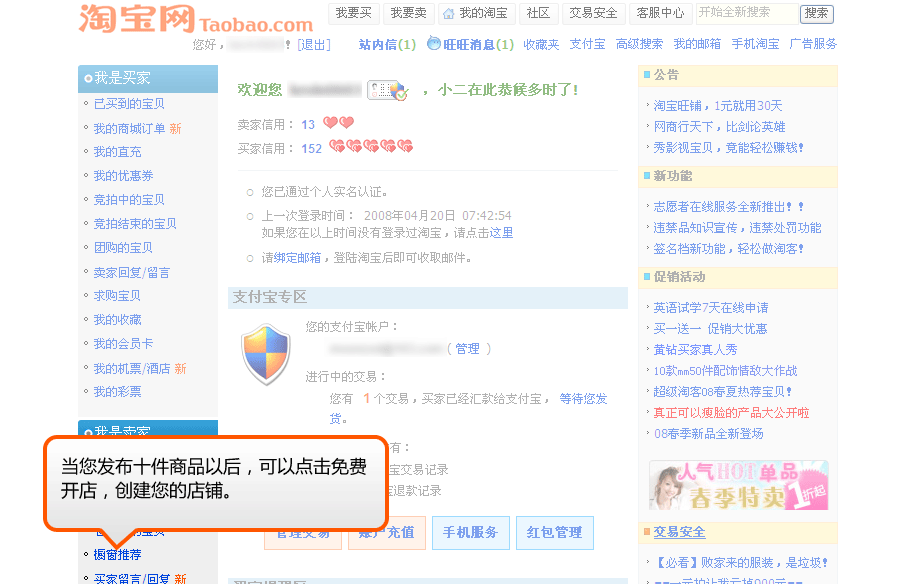900x584 pixels.
Task: Click the buyer credit score 152
Action: 312,149
